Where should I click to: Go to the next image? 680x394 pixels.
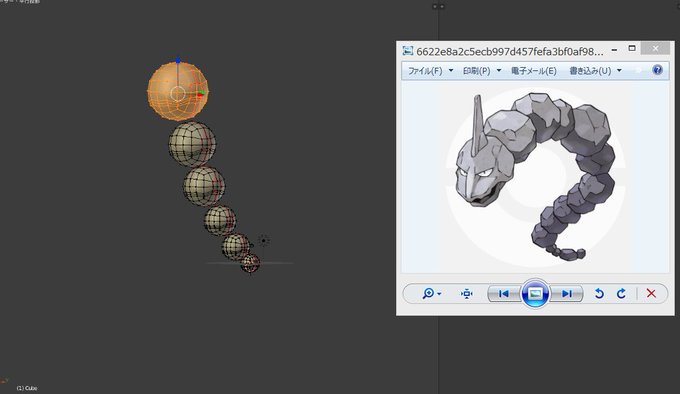(566, 293)
